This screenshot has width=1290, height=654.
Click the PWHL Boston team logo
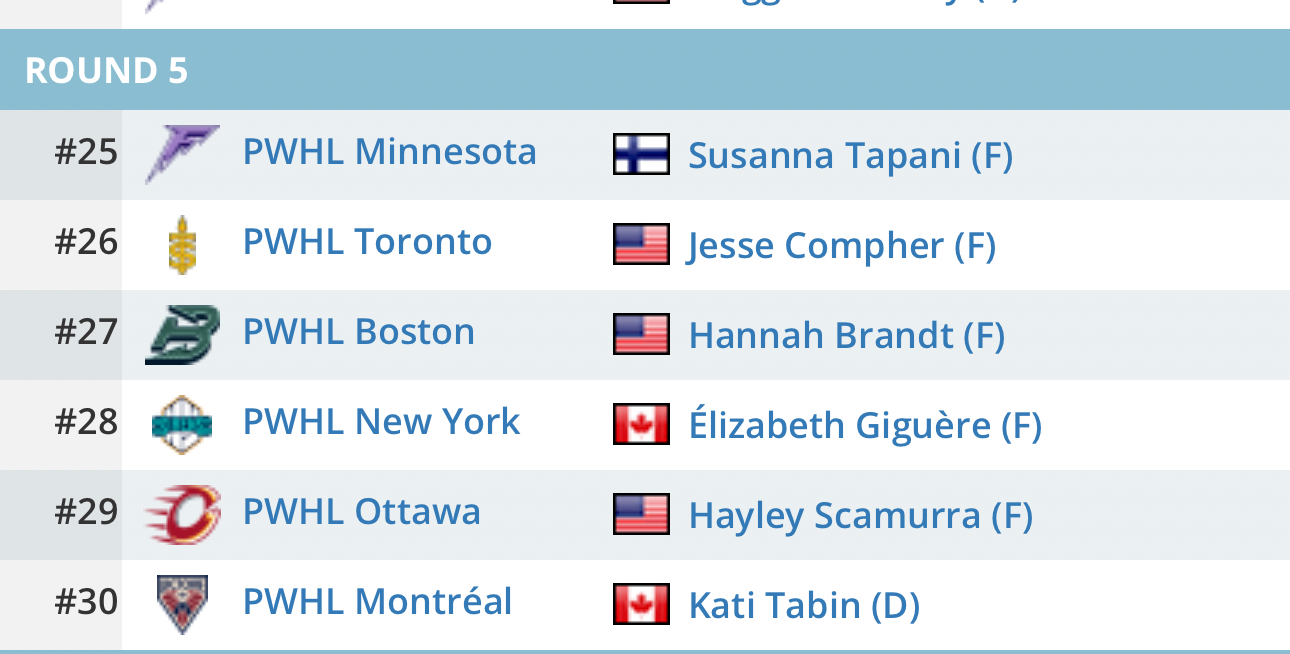point(182,335)
